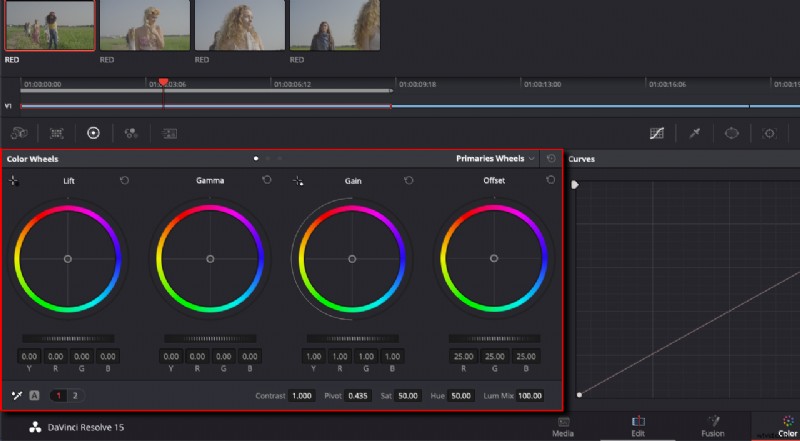Open the Curves palette icon
Screen dimensions: 800x441
click(x=657, y=133)
